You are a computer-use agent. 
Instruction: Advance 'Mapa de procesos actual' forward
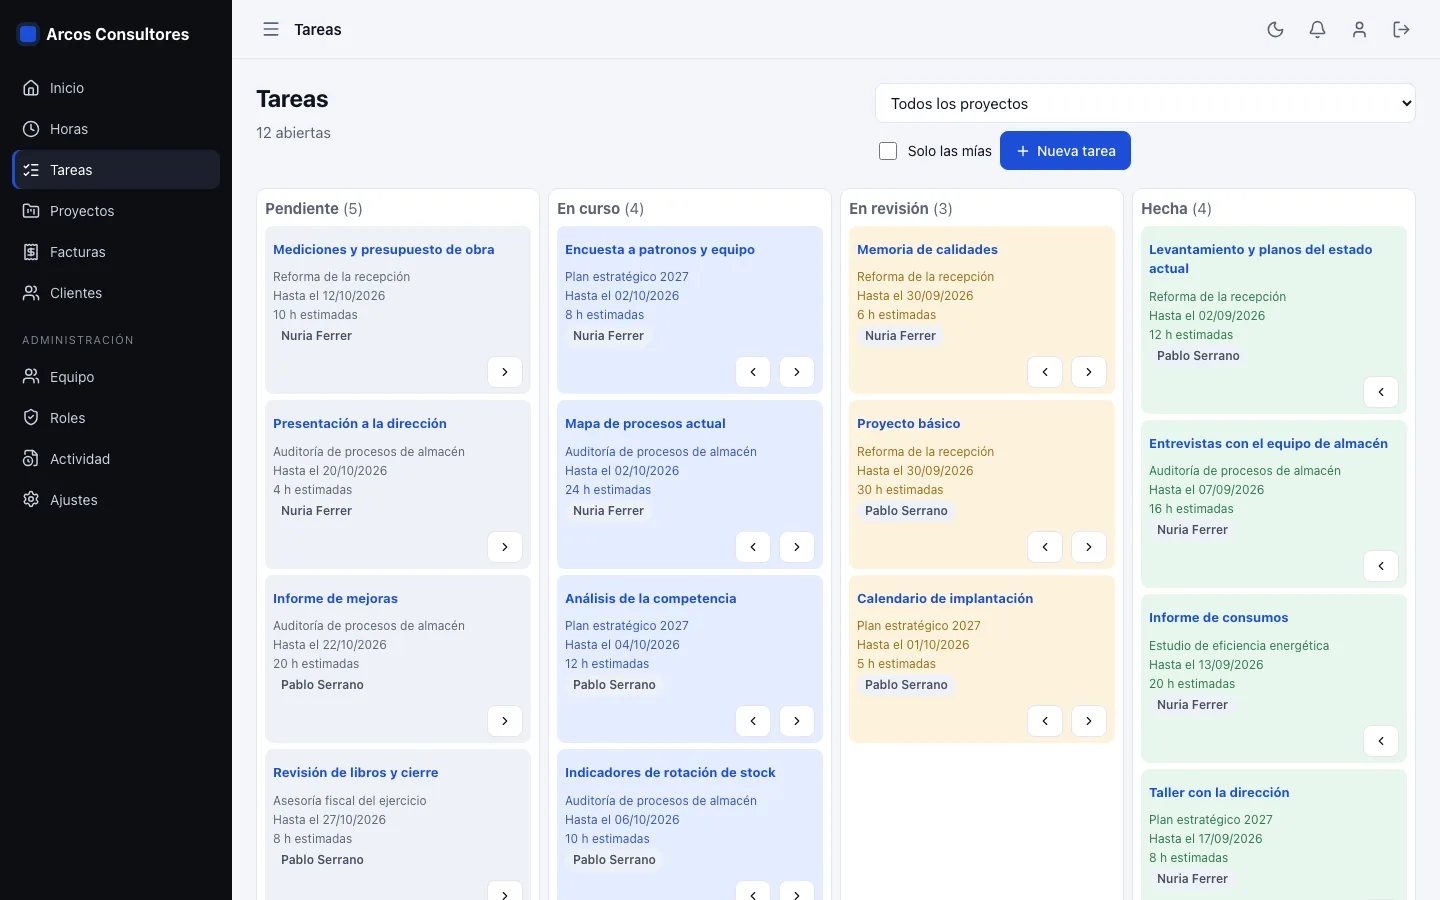coord(797,547)
